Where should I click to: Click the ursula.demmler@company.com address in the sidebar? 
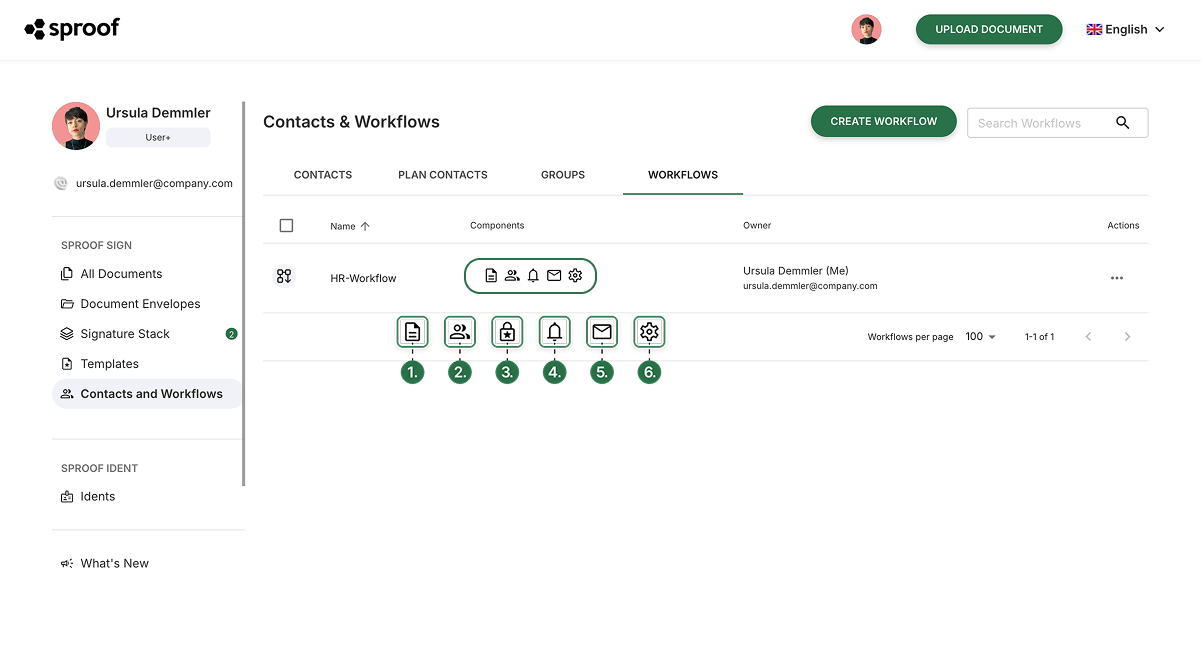[154, 183]
